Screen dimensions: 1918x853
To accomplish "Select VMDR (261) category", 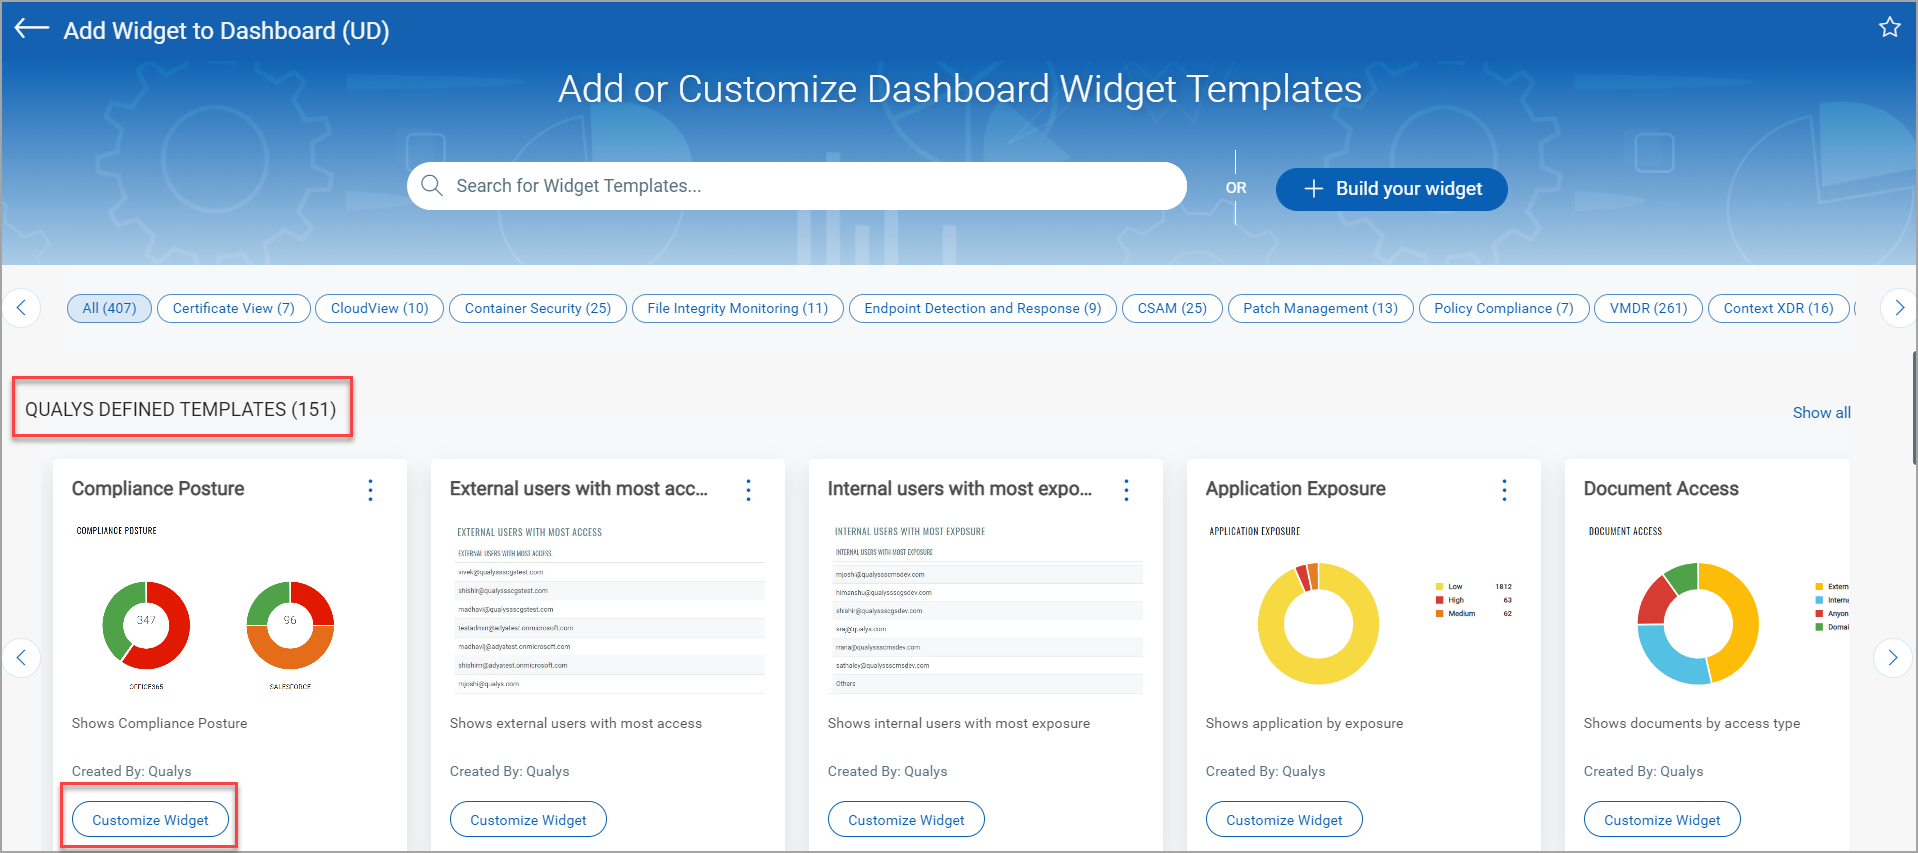I will tap(1648, 308).
